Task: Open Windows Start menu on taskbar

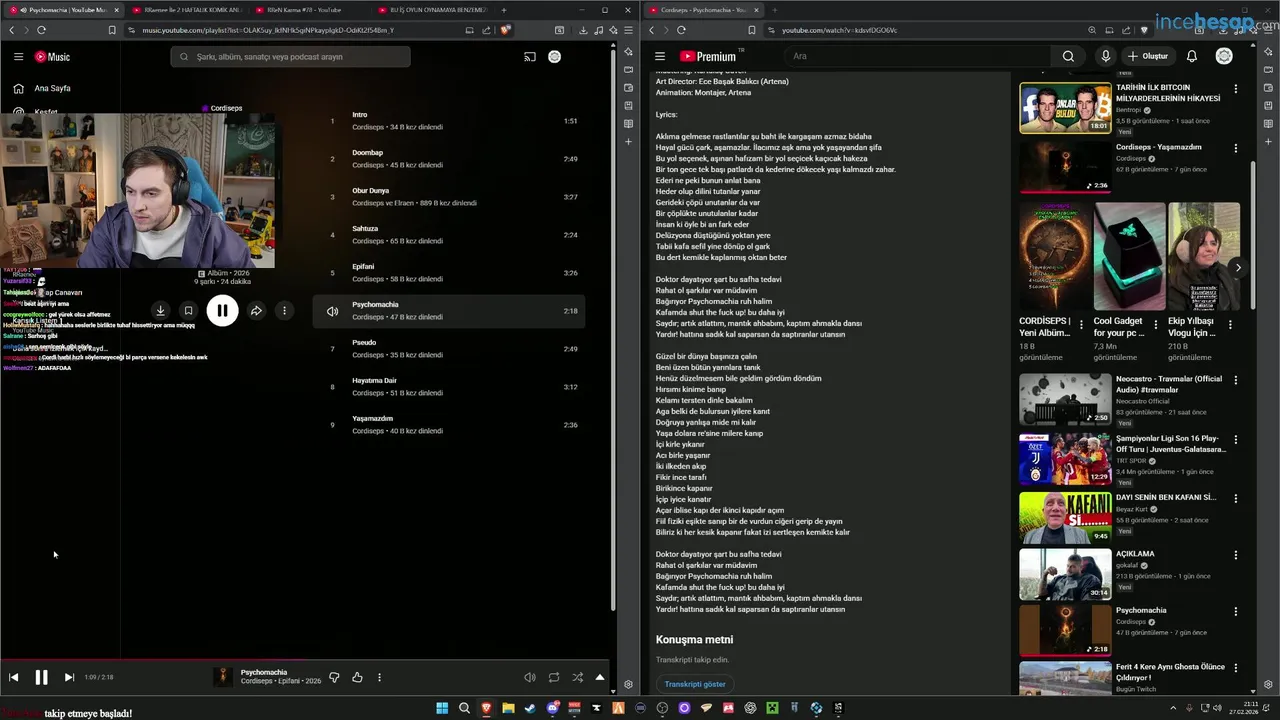Action: pyautogui.click(x=442, y=708)
